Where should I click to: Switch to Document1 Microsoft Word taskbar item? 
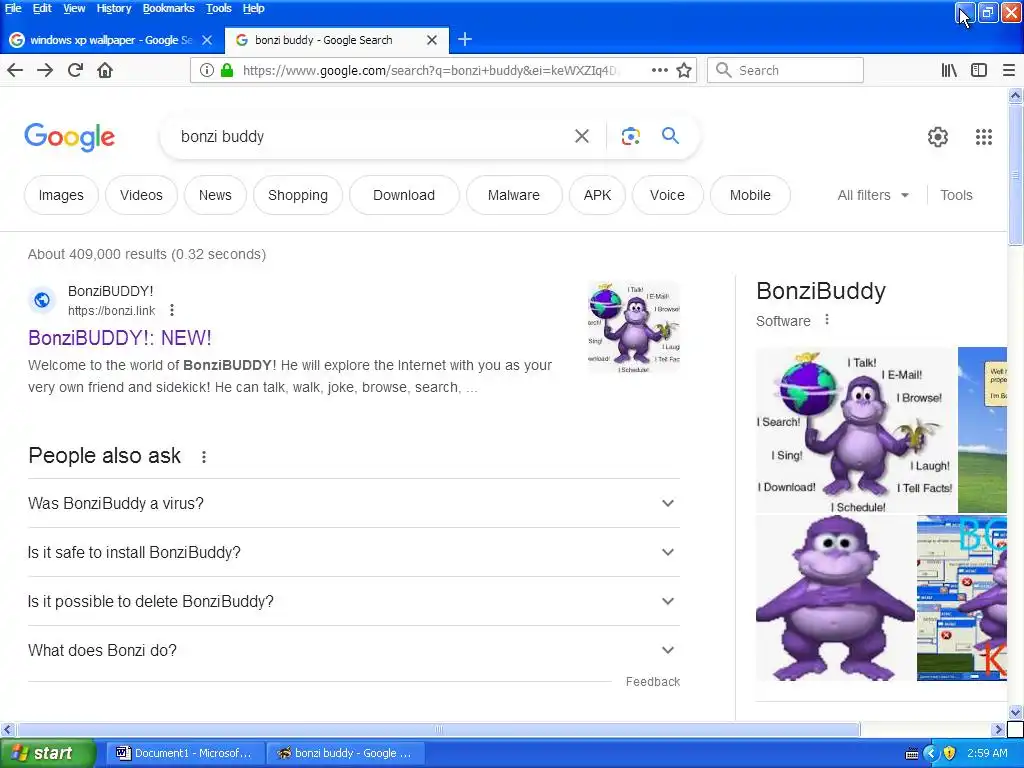click(186, 753)
